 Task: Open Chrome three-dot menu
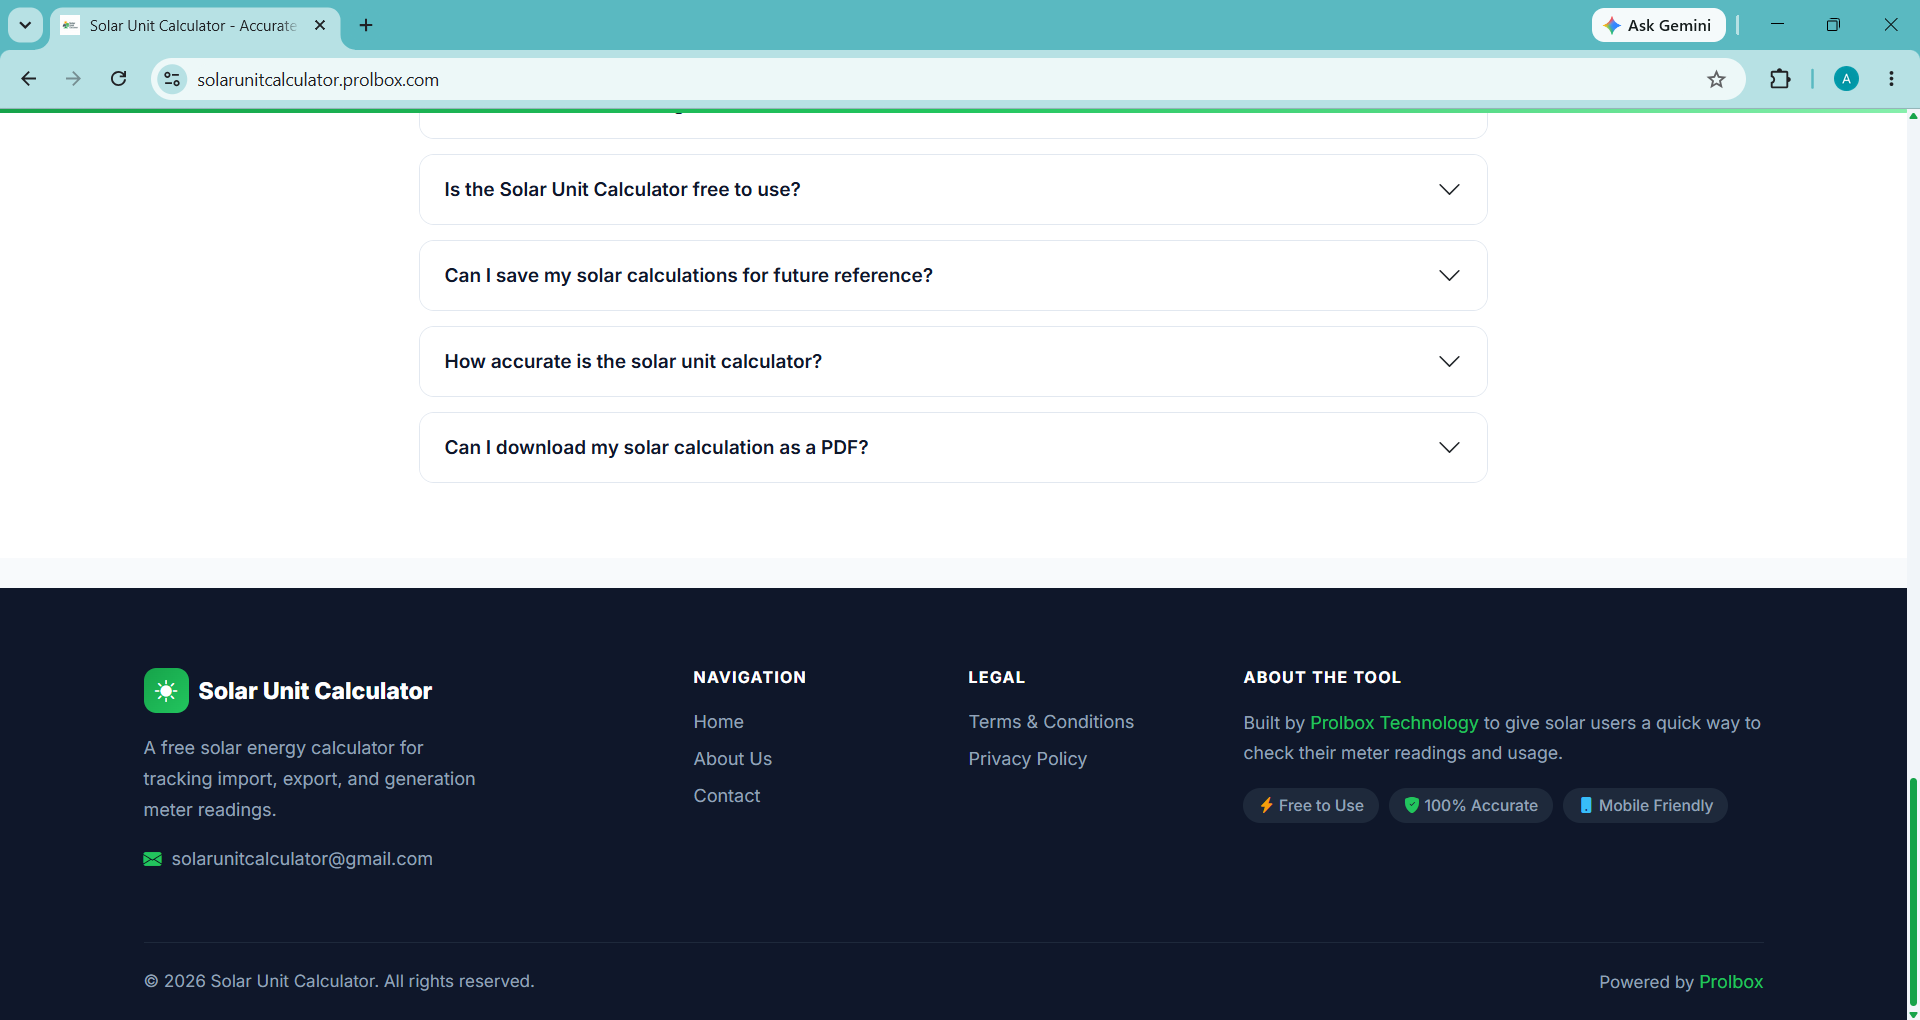(x=1891, y=79)
